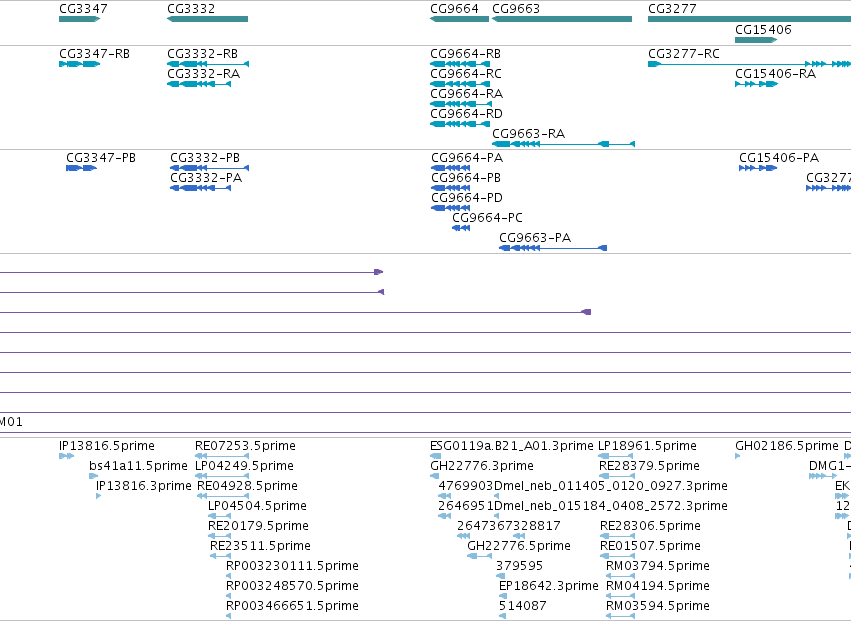Click the CG9664-RC transcript
851x621 pixels.
[460, 84]
